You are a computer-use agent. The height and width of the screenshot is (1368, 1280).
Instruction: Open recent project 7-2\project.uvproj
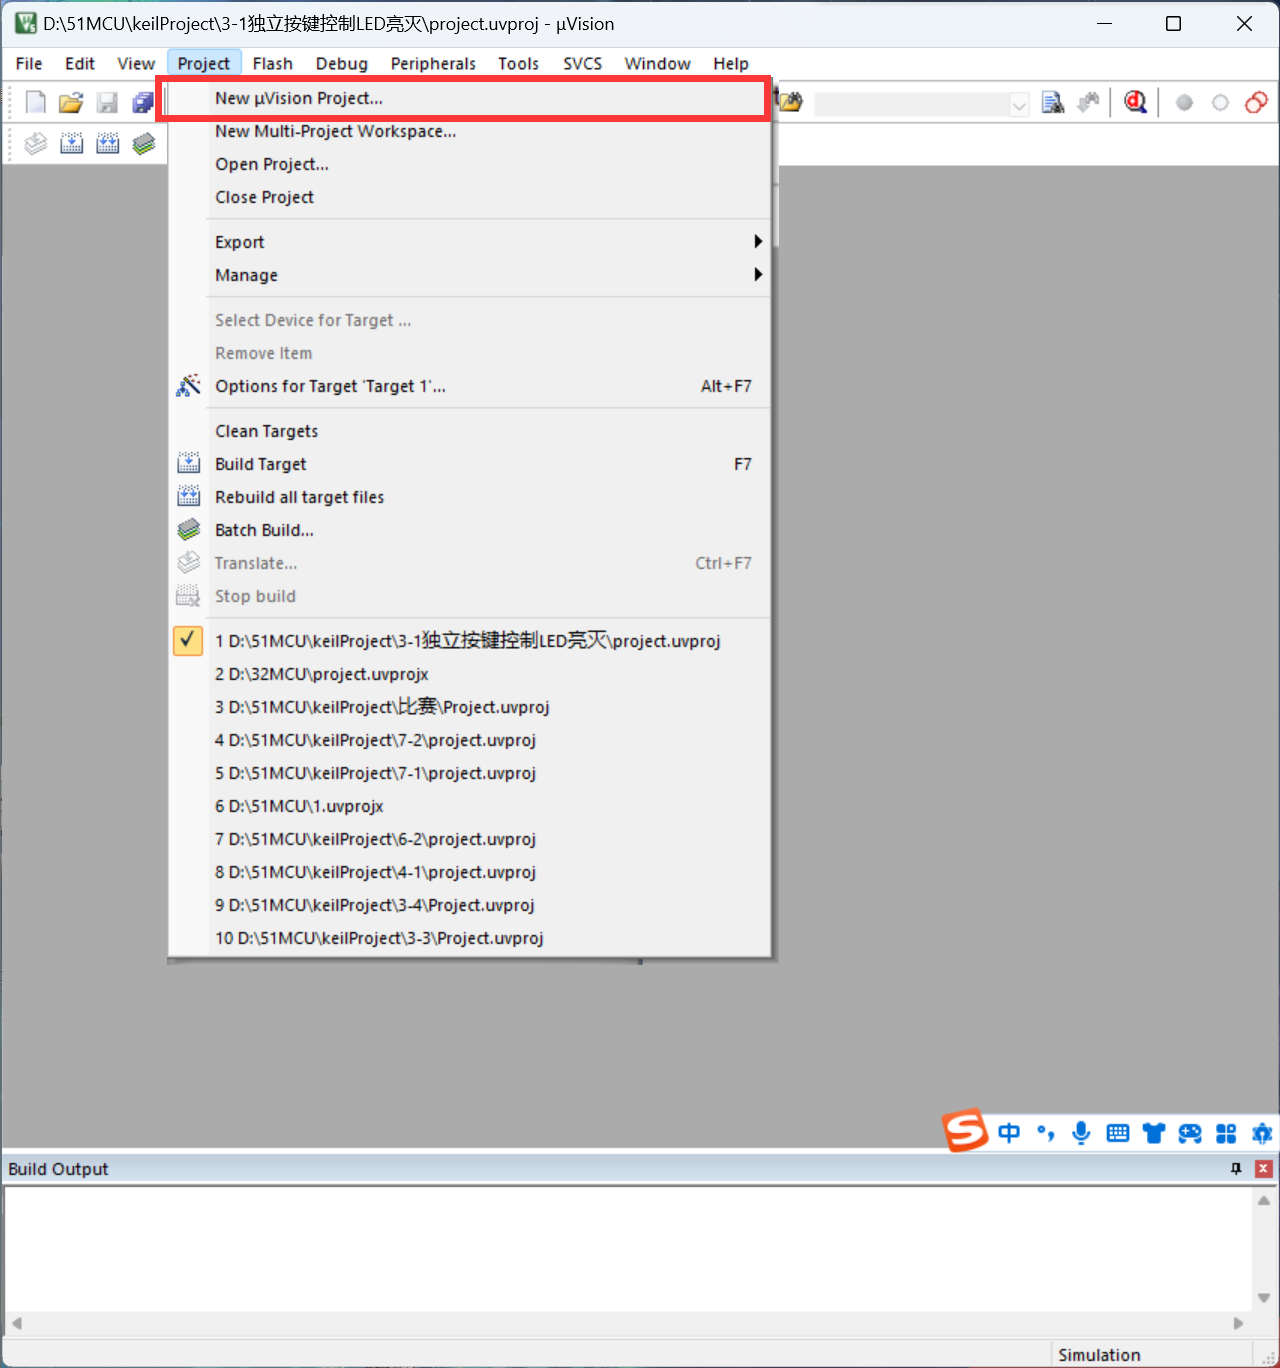(469, 740)
